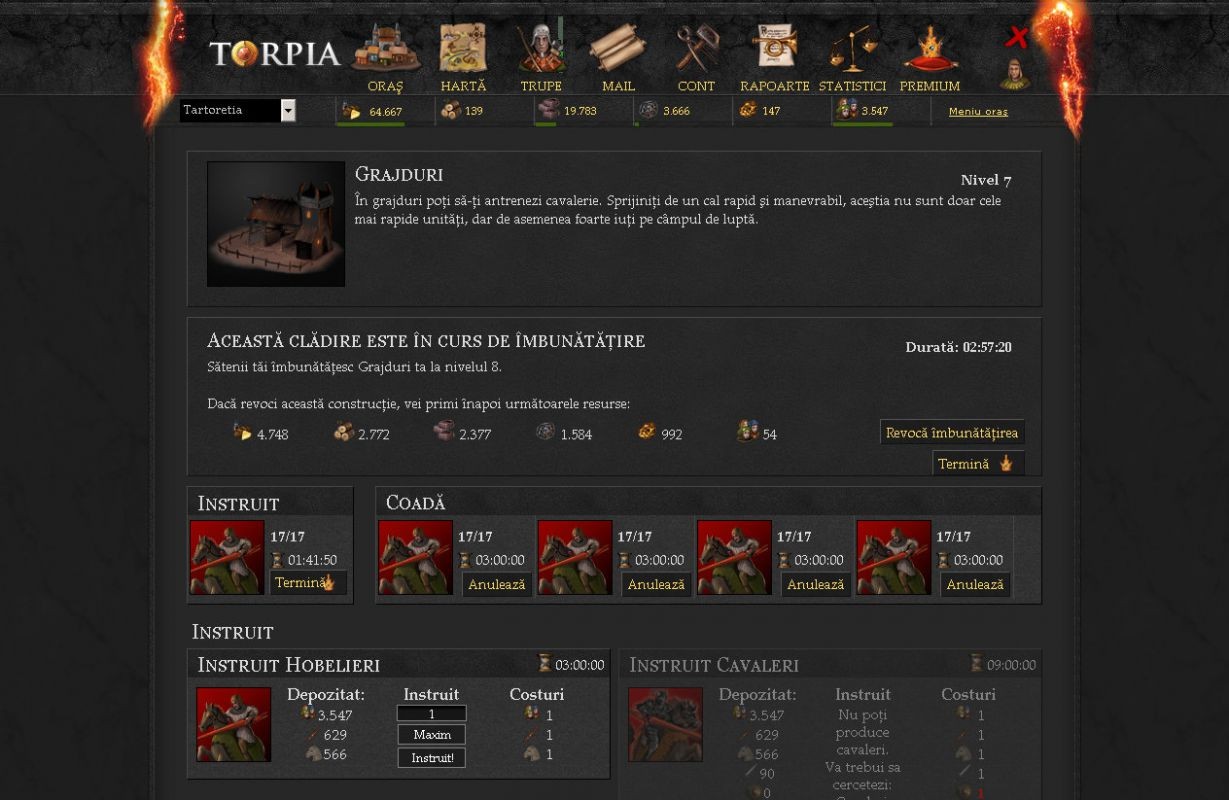The height and width of the screenshot is (800, 1229).
Task: Open the Trupe troops icon
Action: tap(541, 49)
